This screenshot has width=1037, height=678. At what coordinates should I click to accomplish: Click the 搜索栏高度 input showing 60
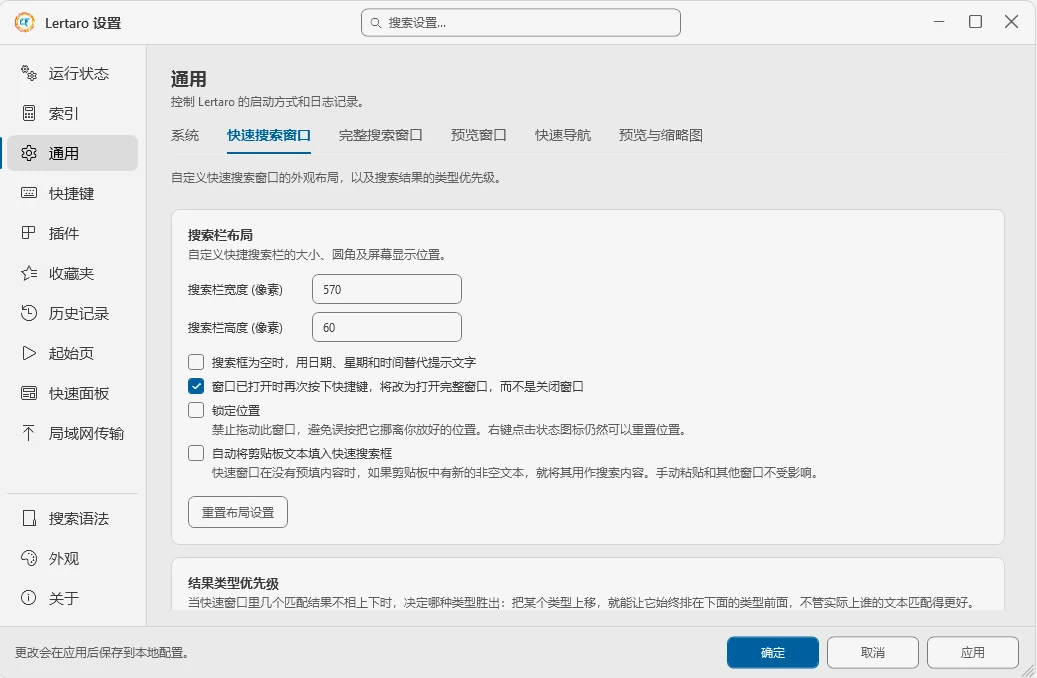pos(387,327)
